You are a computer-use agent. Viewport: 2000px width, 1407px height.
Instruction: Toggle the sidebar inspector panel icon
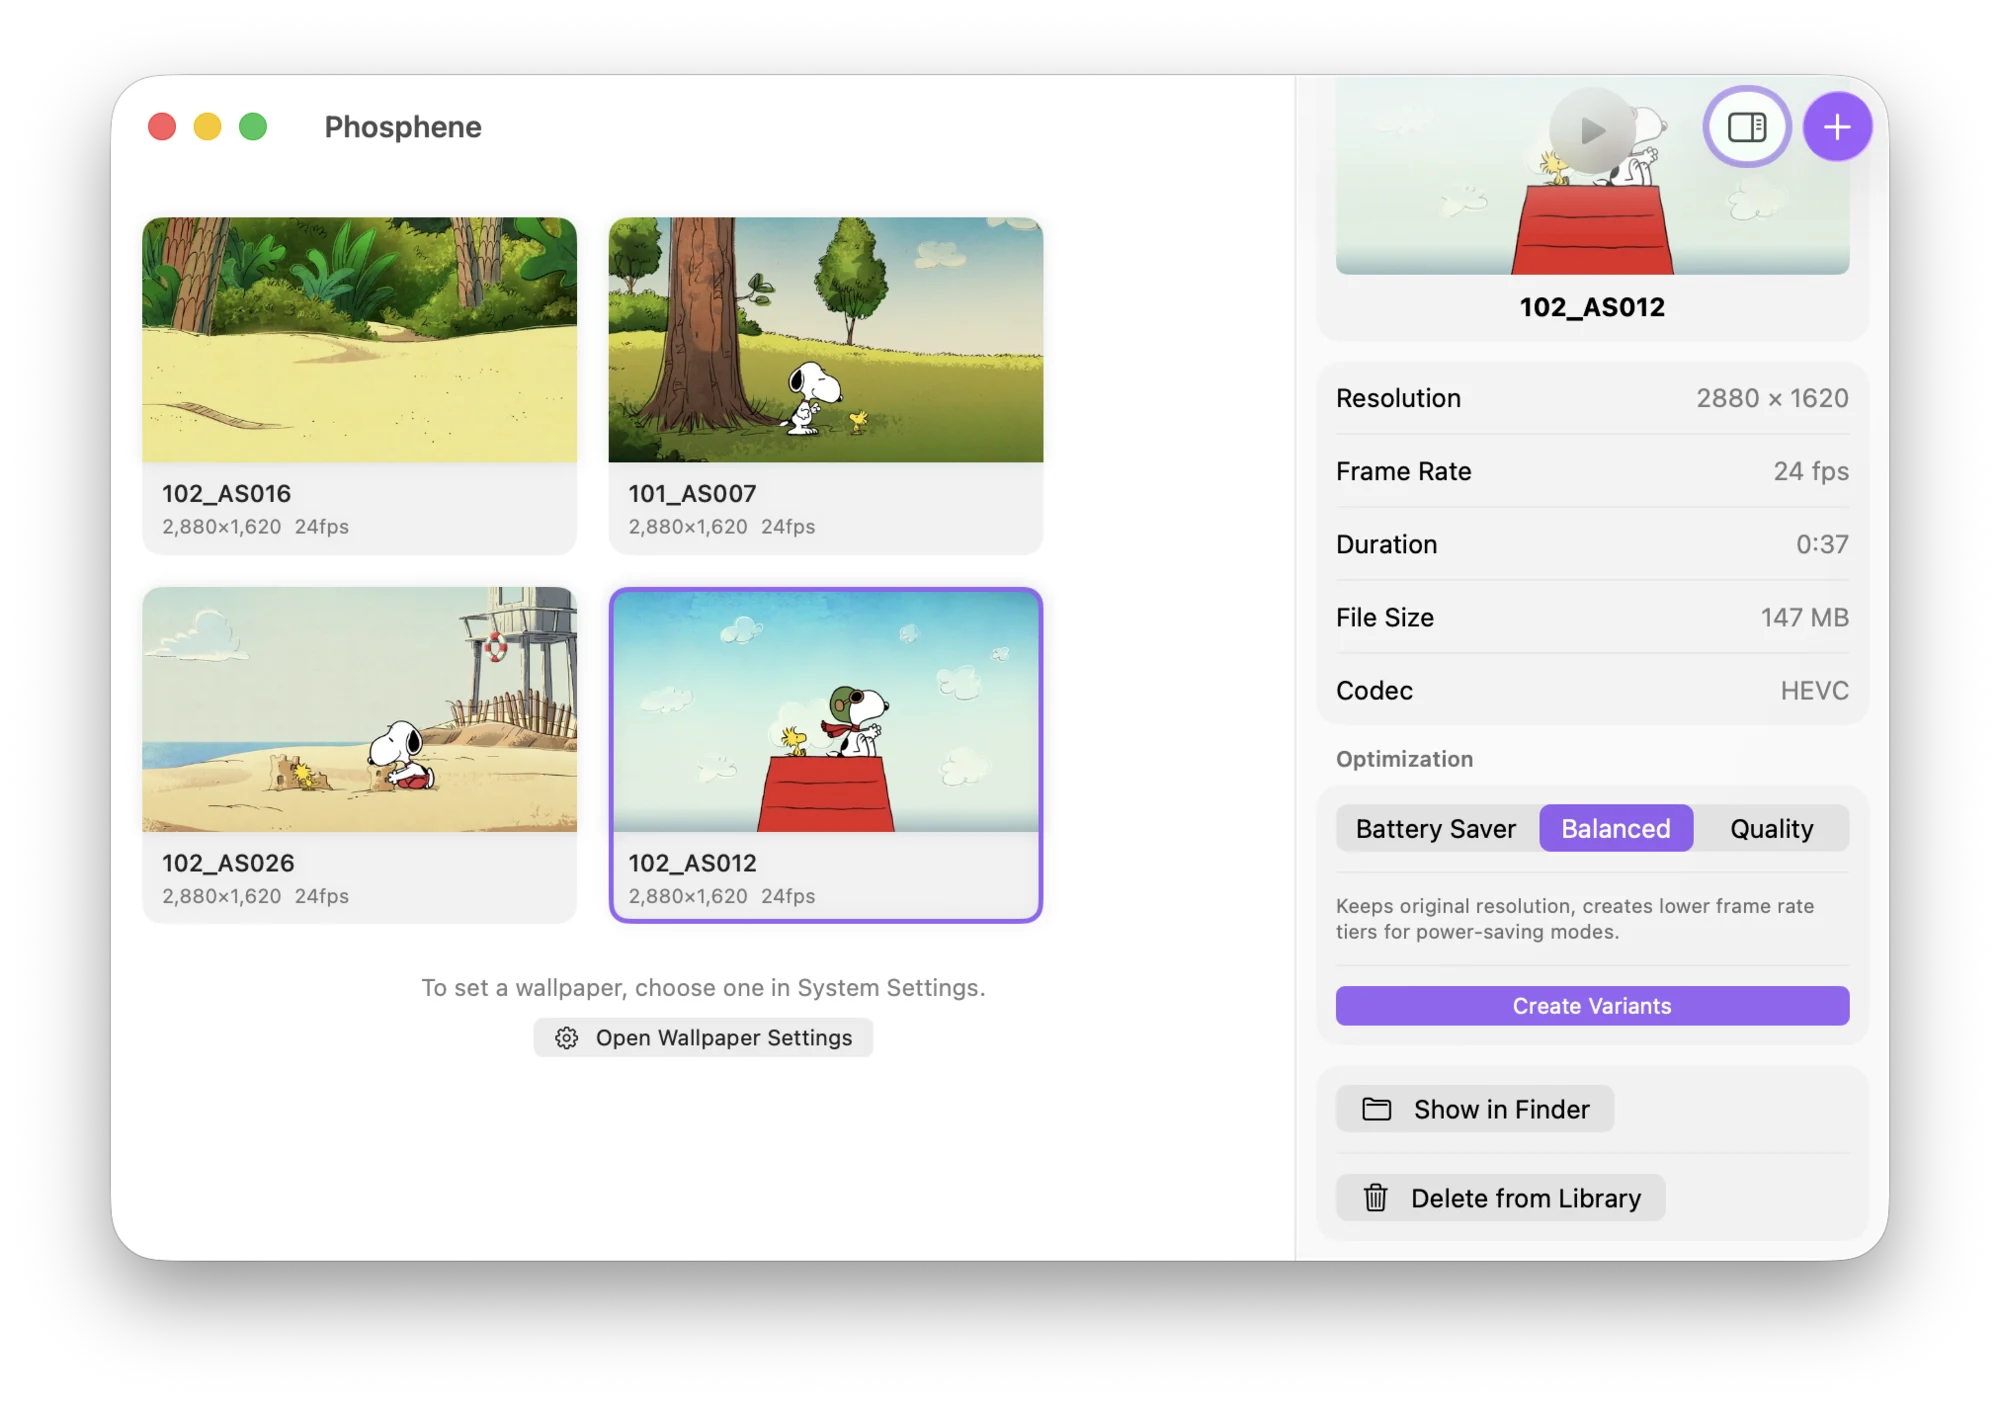pyautogui.click(x=1746, y=127)
